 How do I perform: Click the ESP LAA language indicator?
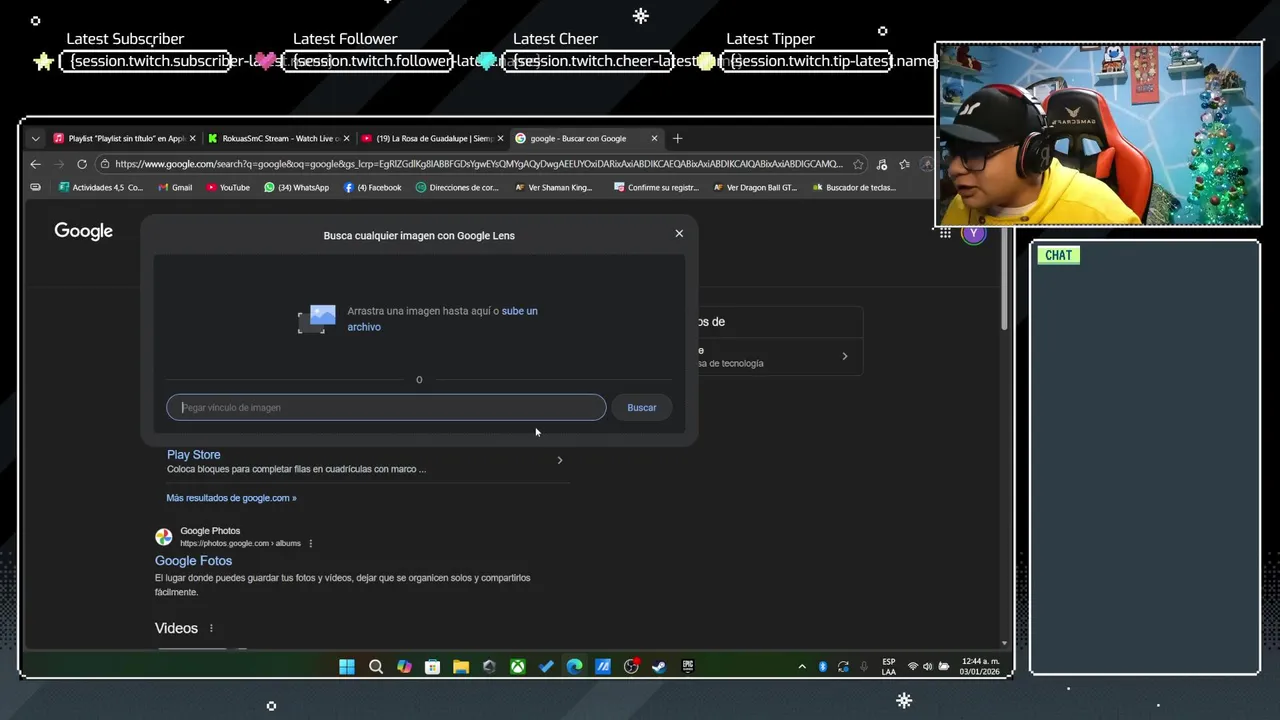coord(889,667)
